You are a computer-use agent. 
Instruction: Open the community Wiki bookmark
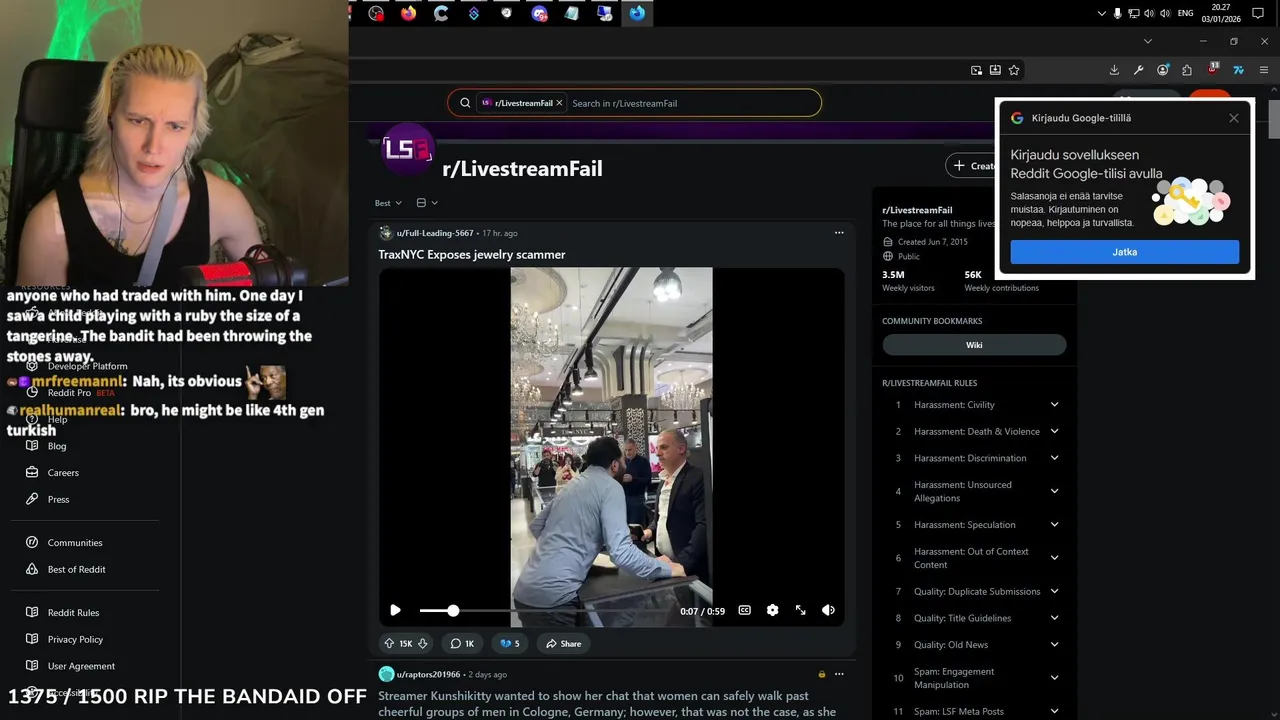(x=974, y=345)
